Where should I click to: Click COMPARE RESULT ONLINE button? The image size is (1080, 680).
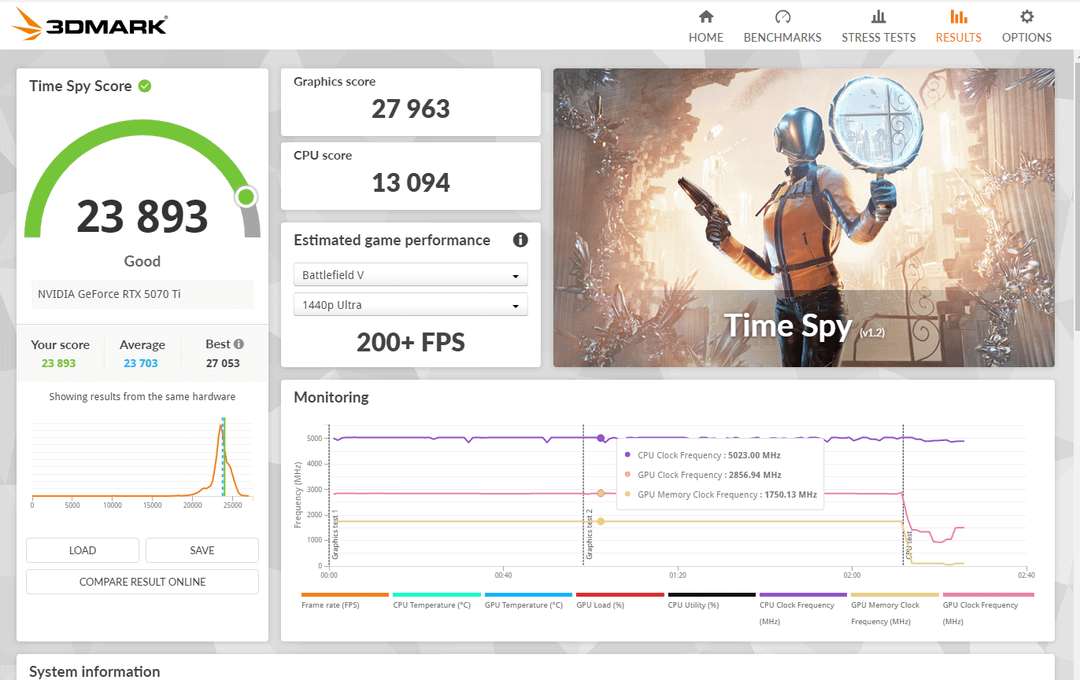(x=142, y=582)
